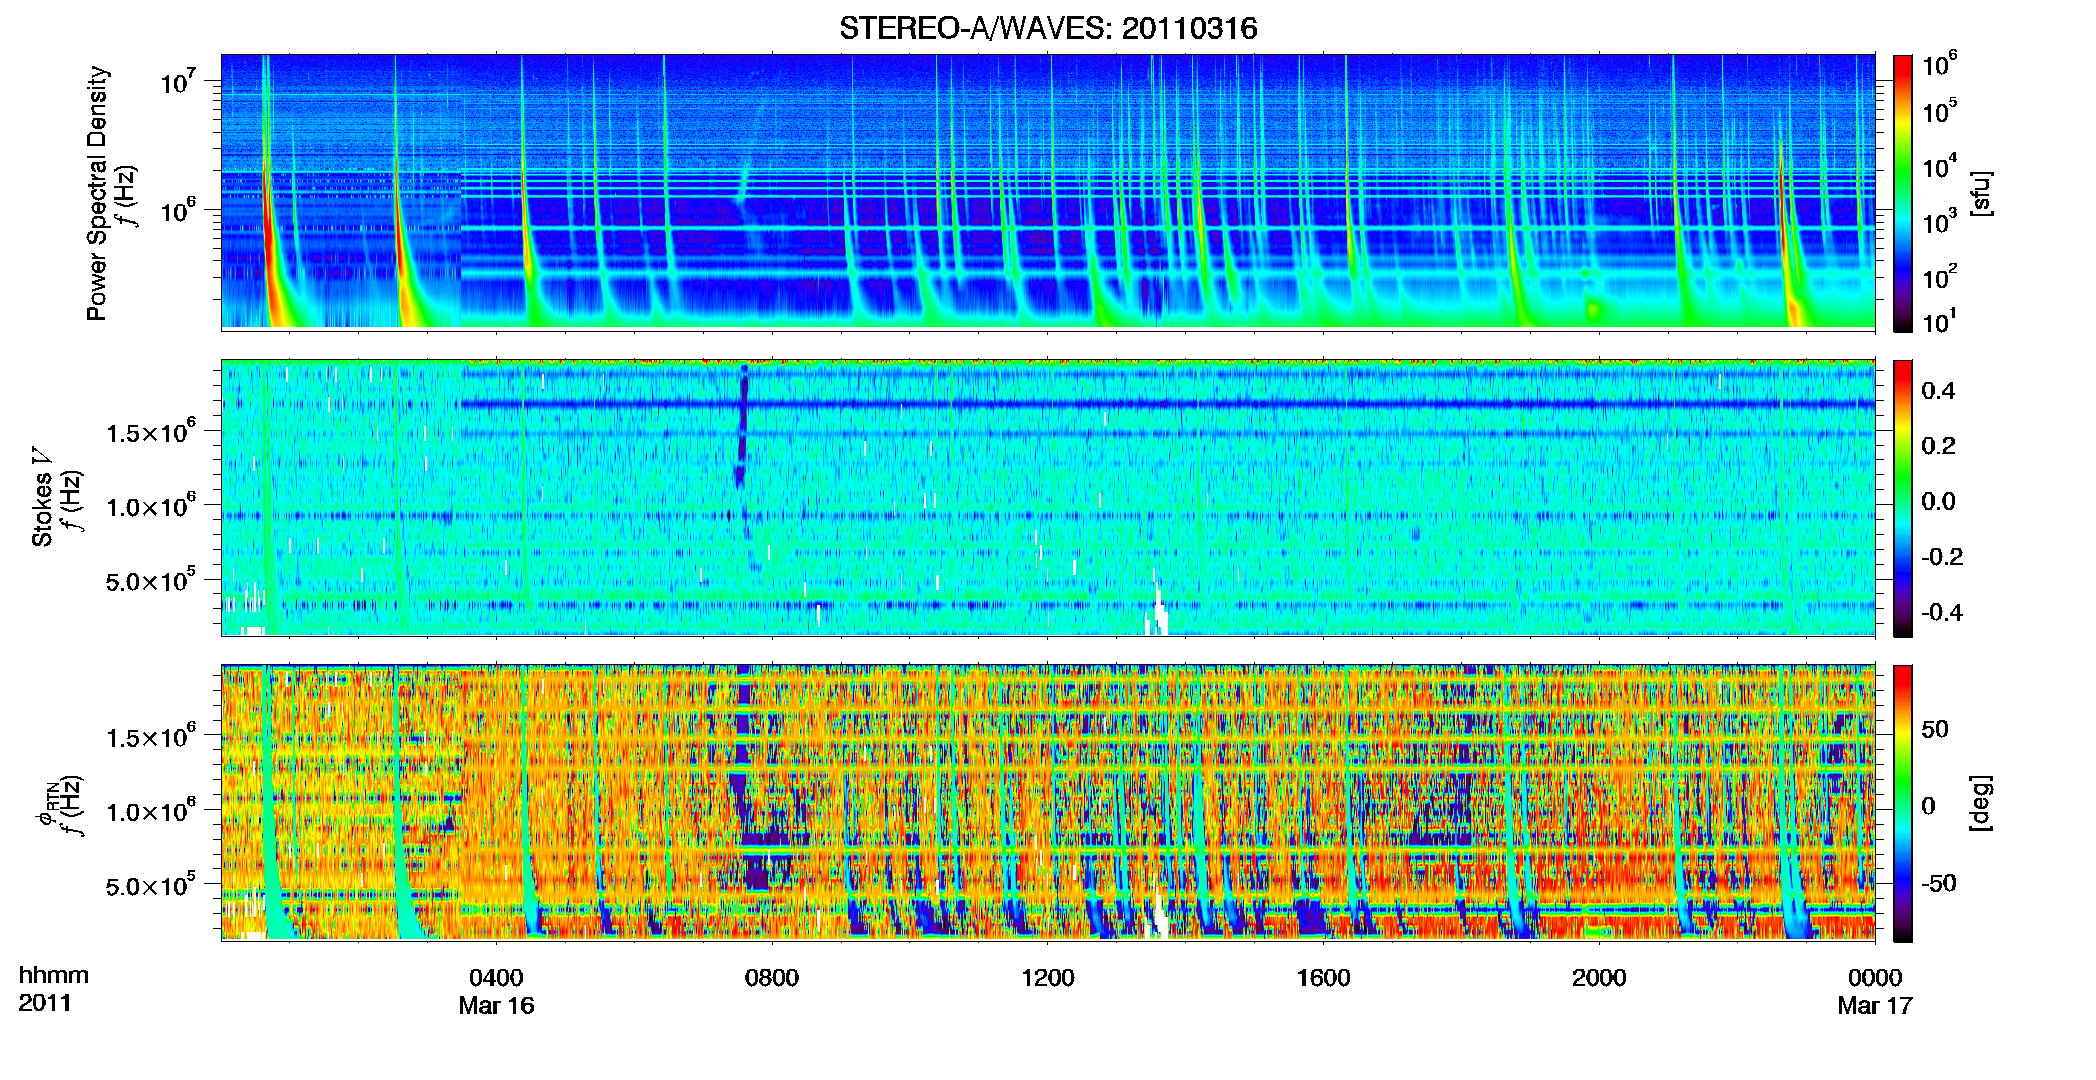Click the 50 label on degrees color bar
The image size is (2096, 1080).
(x=1935, y=729)
